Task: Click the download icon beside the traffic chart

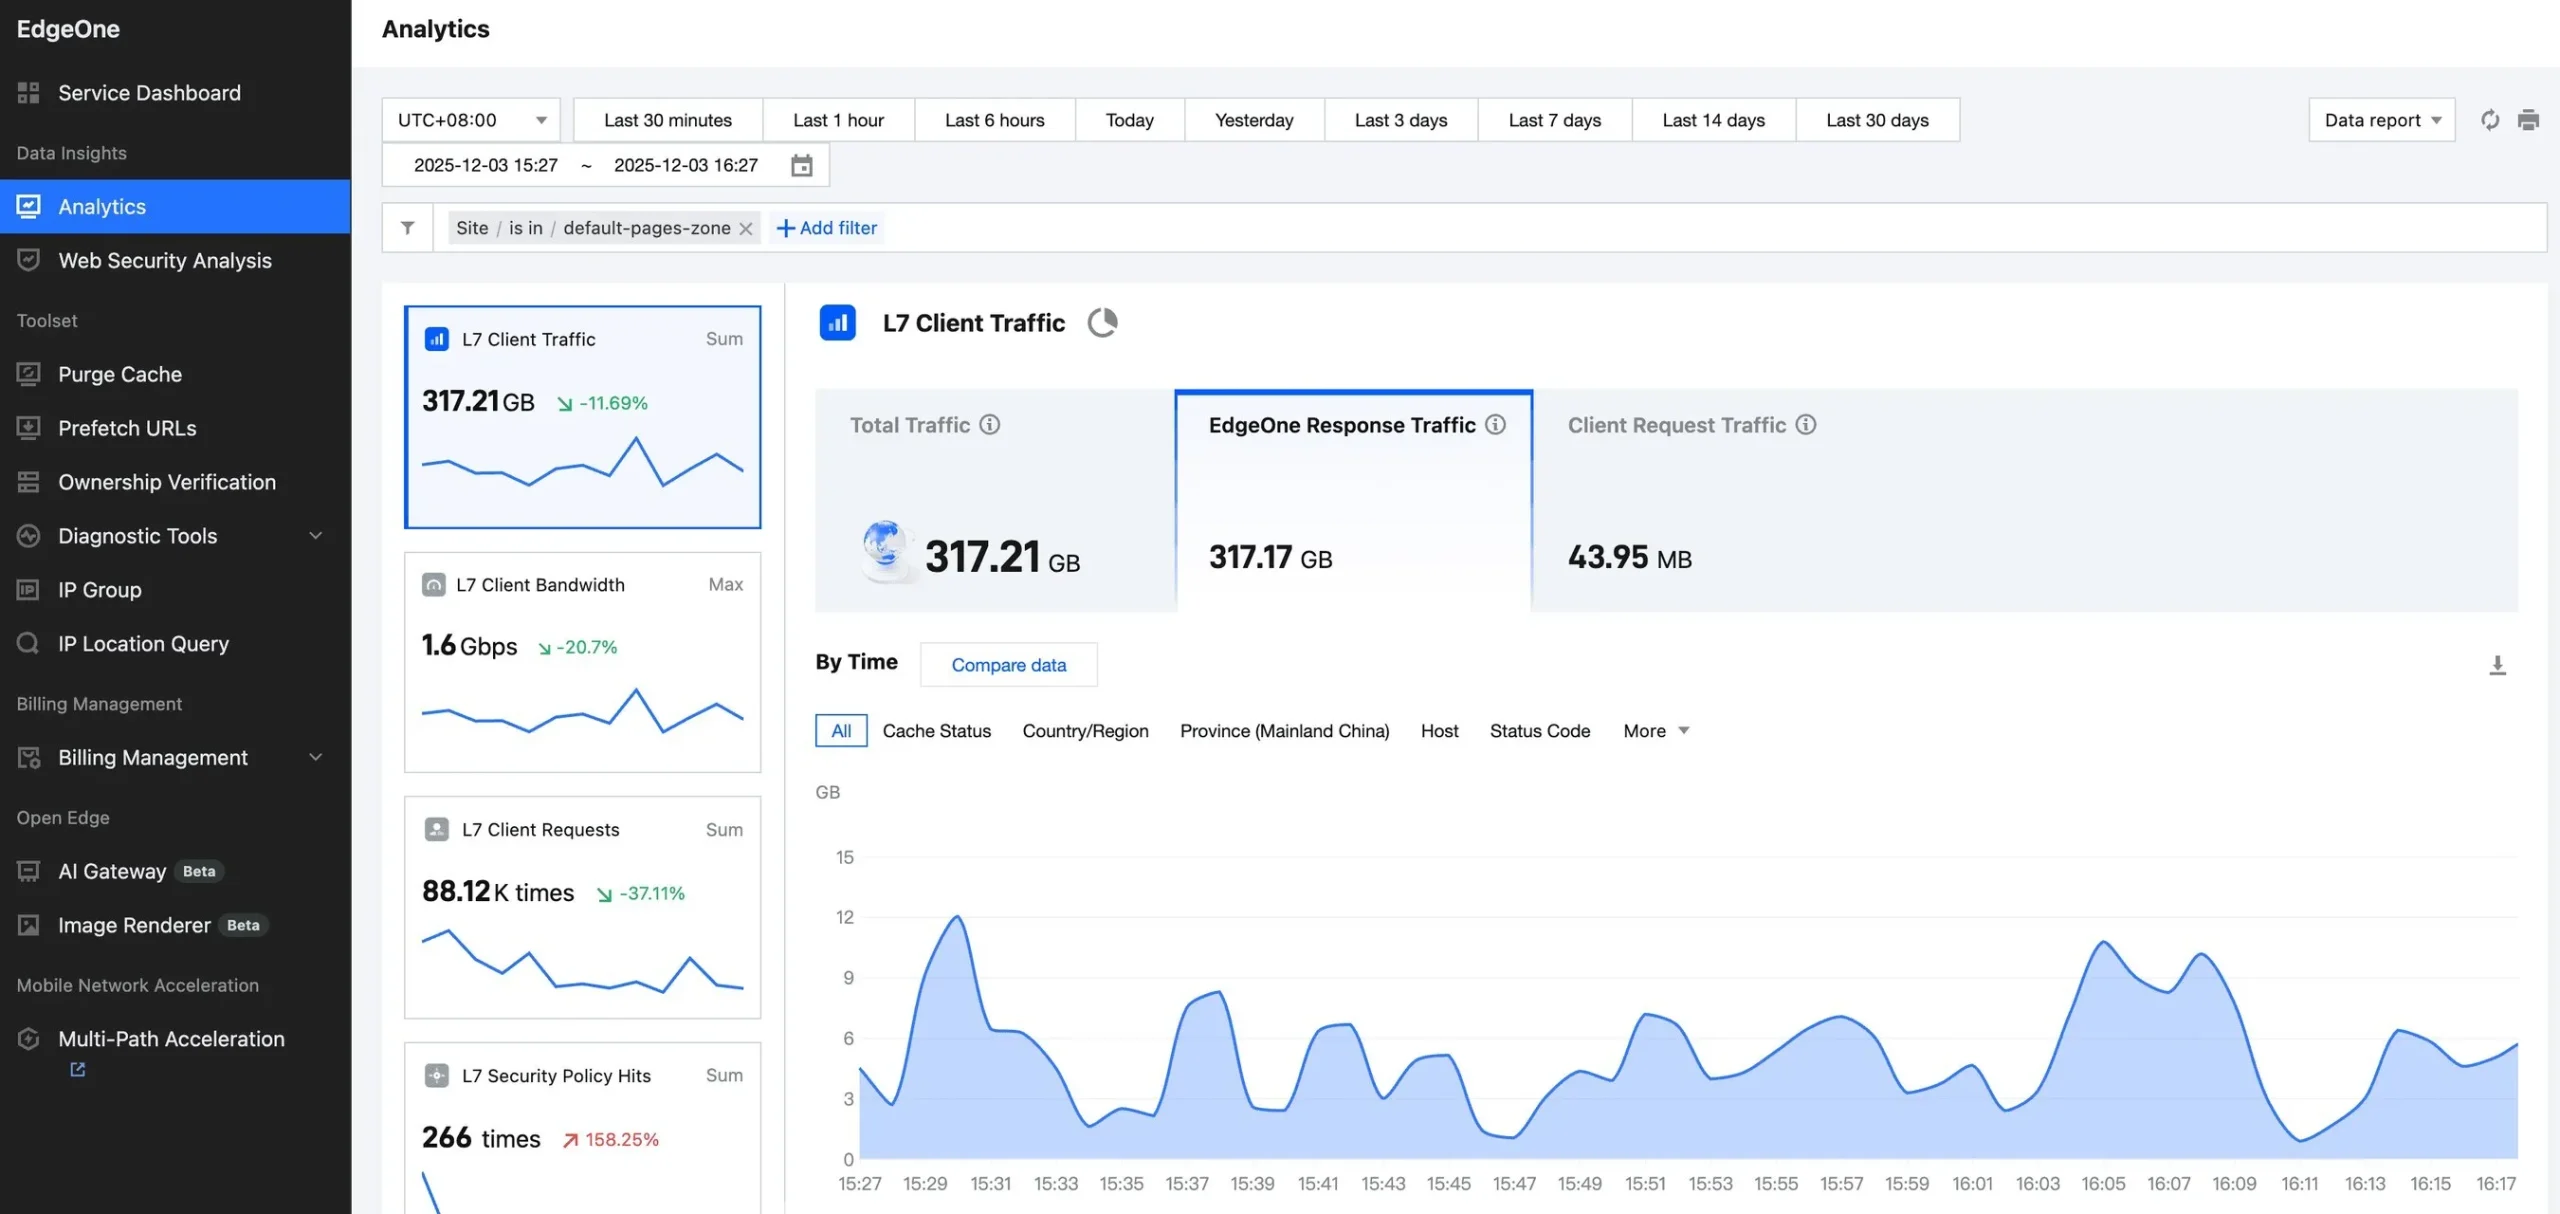Action: point(2498,665)
